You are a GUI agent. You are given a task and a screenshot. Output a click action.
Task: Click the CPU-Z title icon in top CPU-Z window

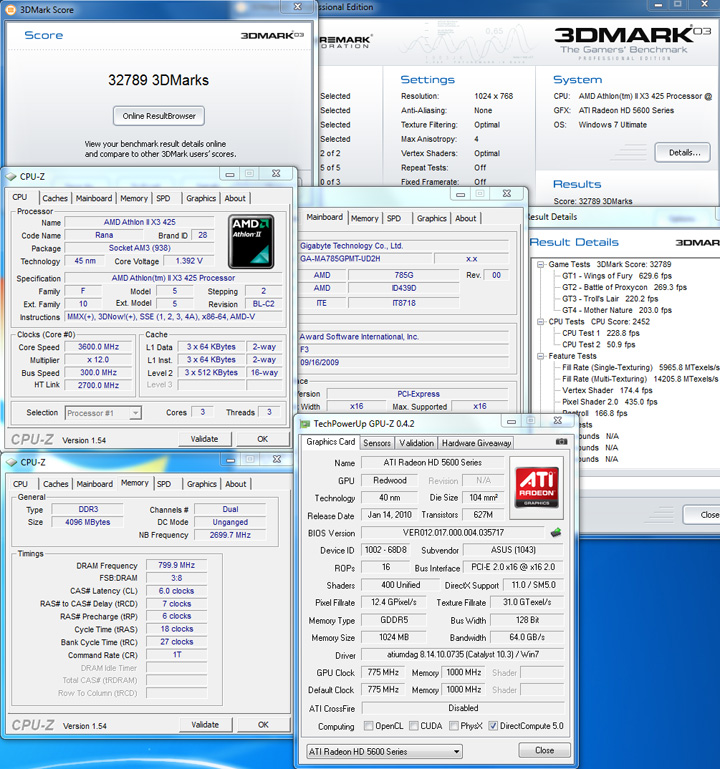coord(11,177)
